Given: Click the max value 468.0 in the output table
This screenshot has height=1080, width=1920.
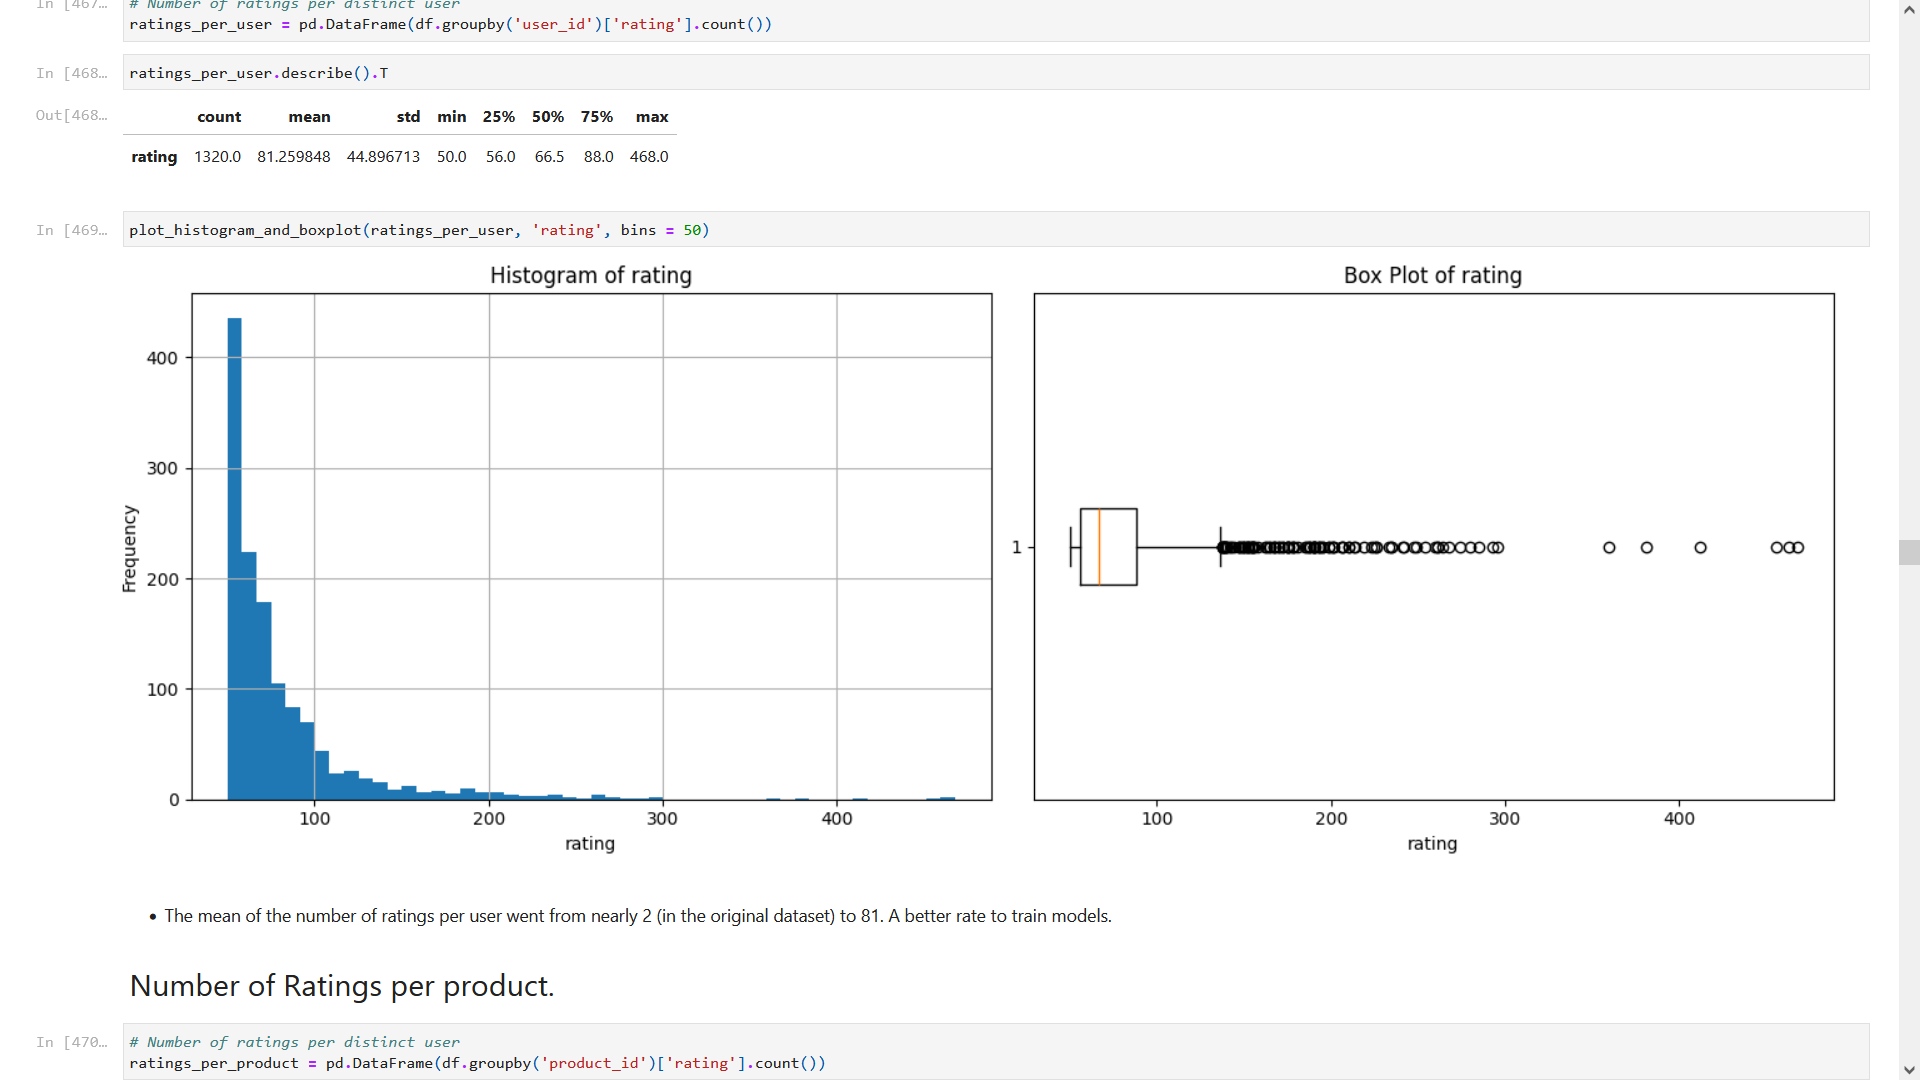Looking at the screenshot, I should (649, 156).
